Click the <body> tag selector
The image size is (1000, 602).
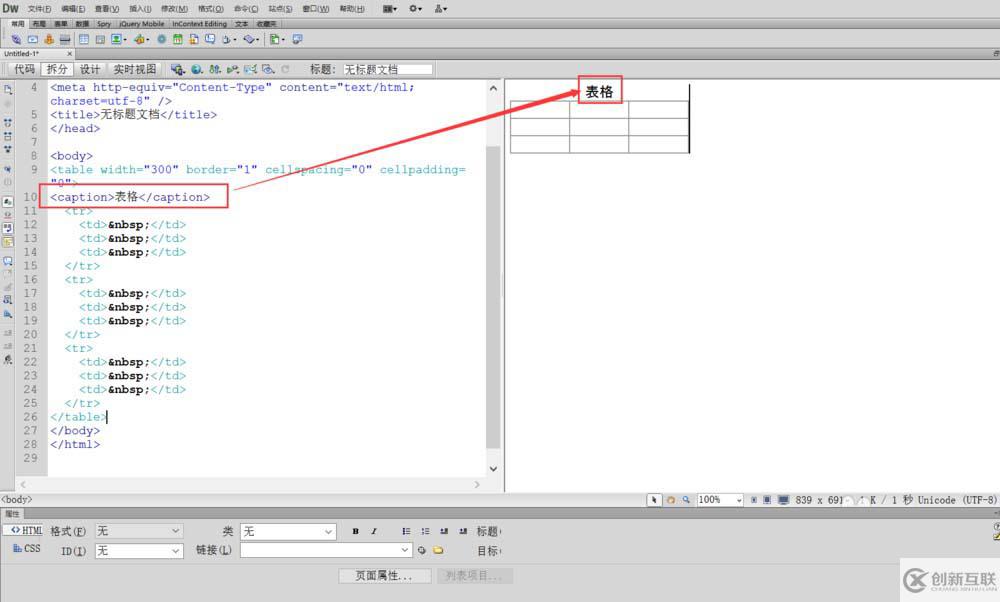pyautogui.click(x=17, y=499)
